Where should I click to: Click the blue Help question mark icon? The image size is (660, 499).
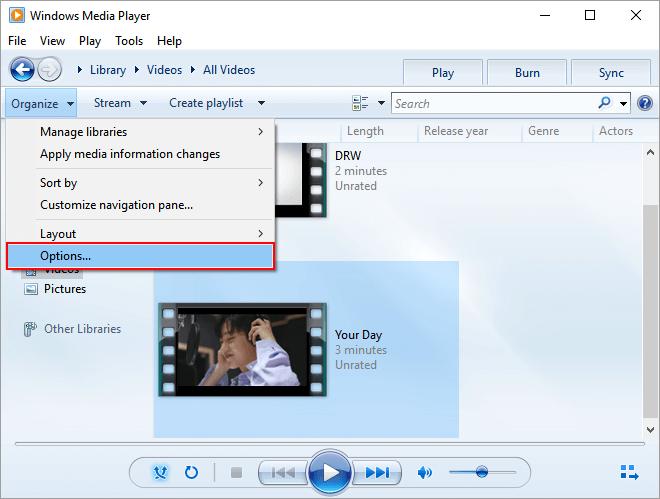coord(645,103)
